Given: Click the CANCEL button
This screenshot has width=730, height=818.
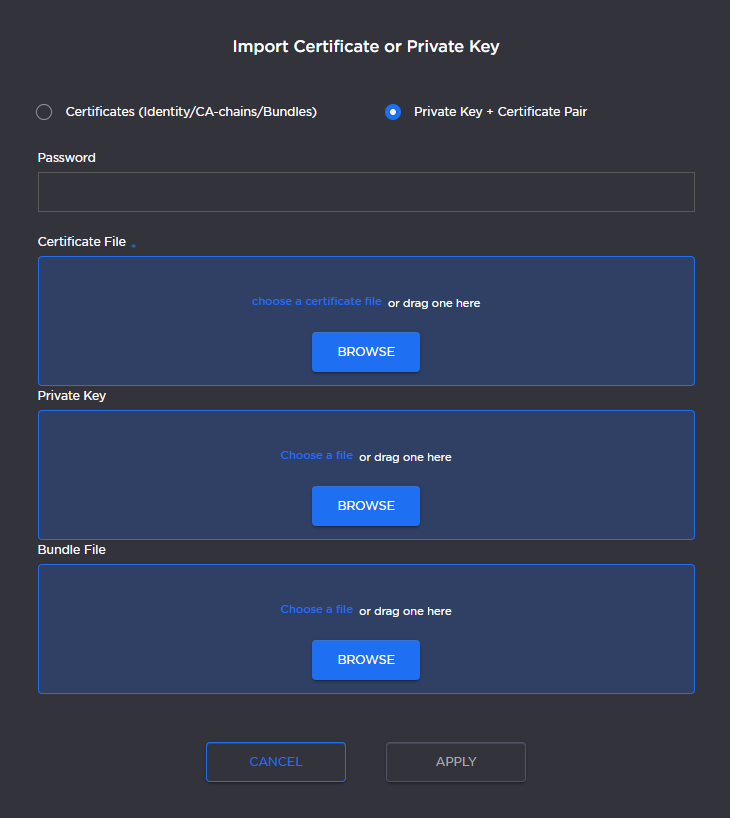Looking at the screenshot, I should [x=276, y=761].
